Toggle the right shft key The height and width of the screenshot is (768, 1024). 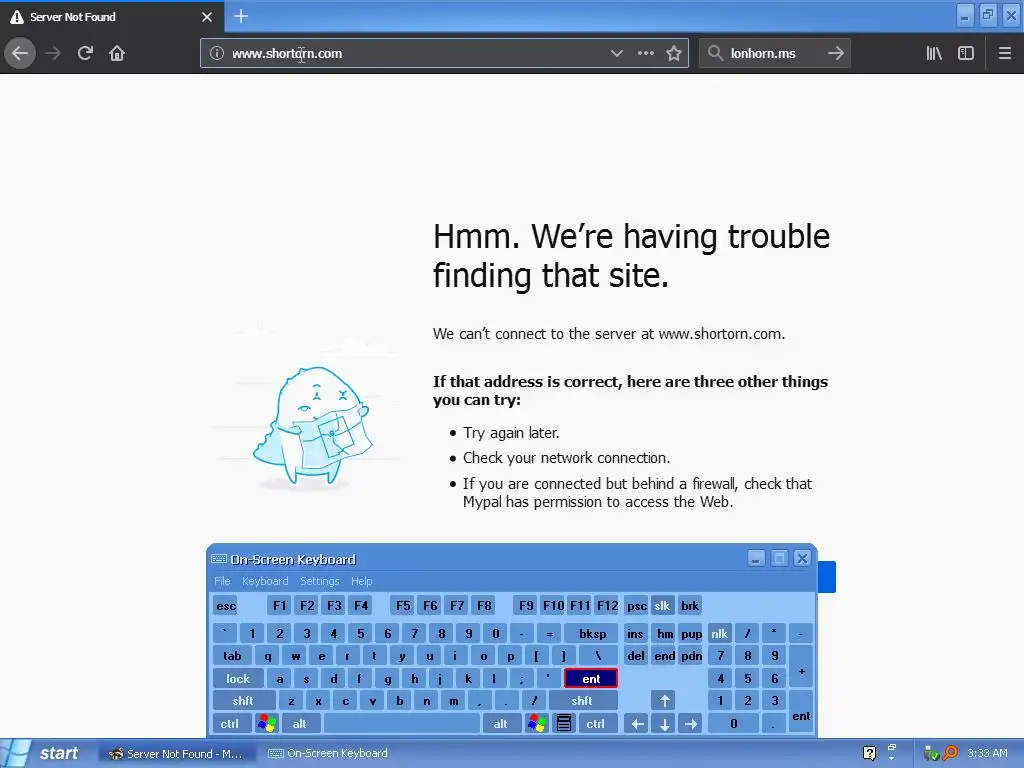582,701
